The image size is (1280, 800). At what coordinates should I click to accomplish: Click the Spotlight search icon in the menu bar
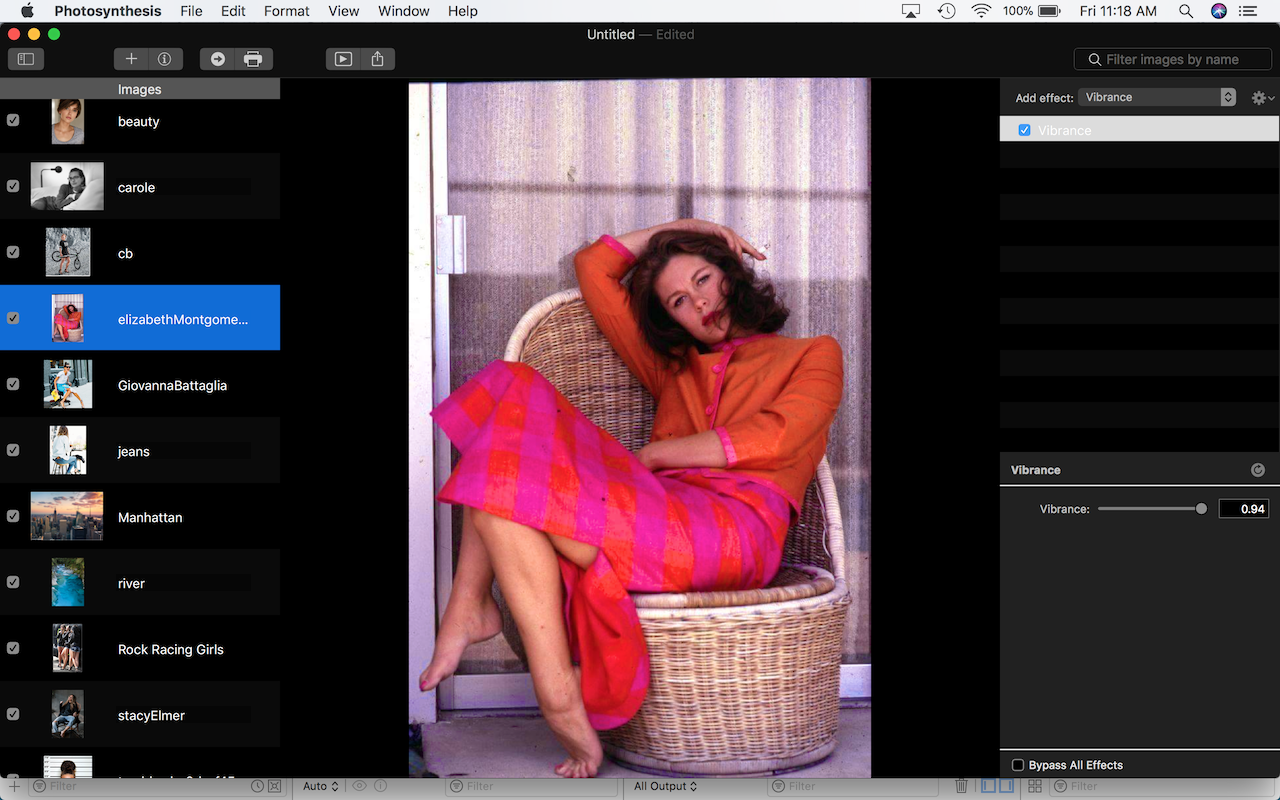pos(1185,11)
